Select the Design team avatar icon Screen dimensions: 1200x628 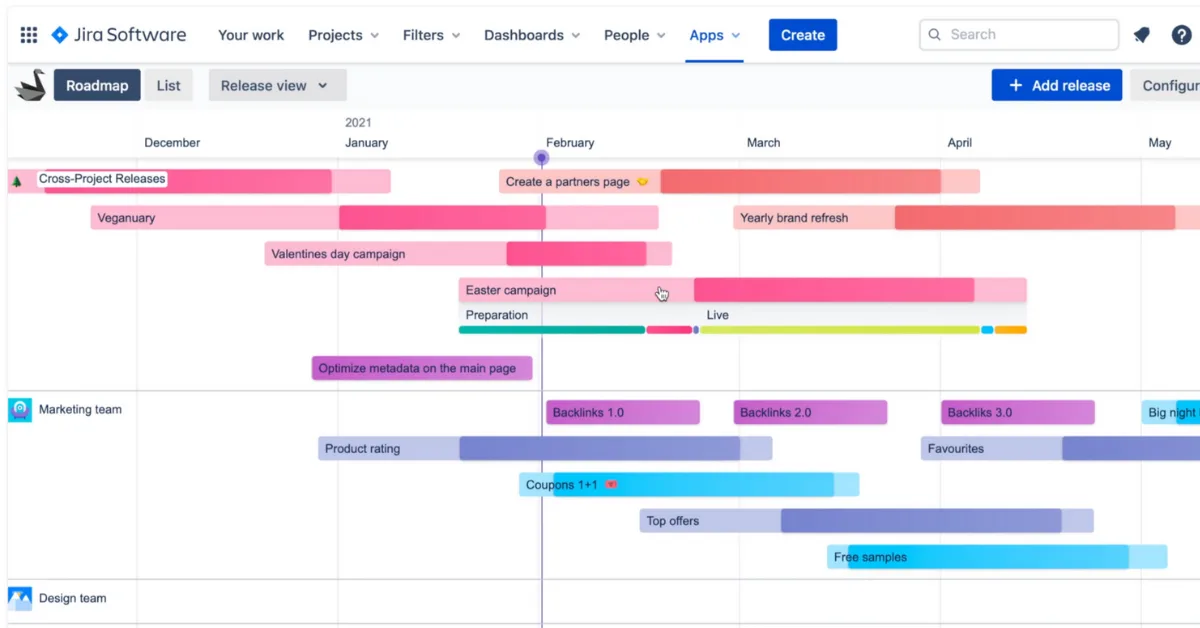click(21, 597)
